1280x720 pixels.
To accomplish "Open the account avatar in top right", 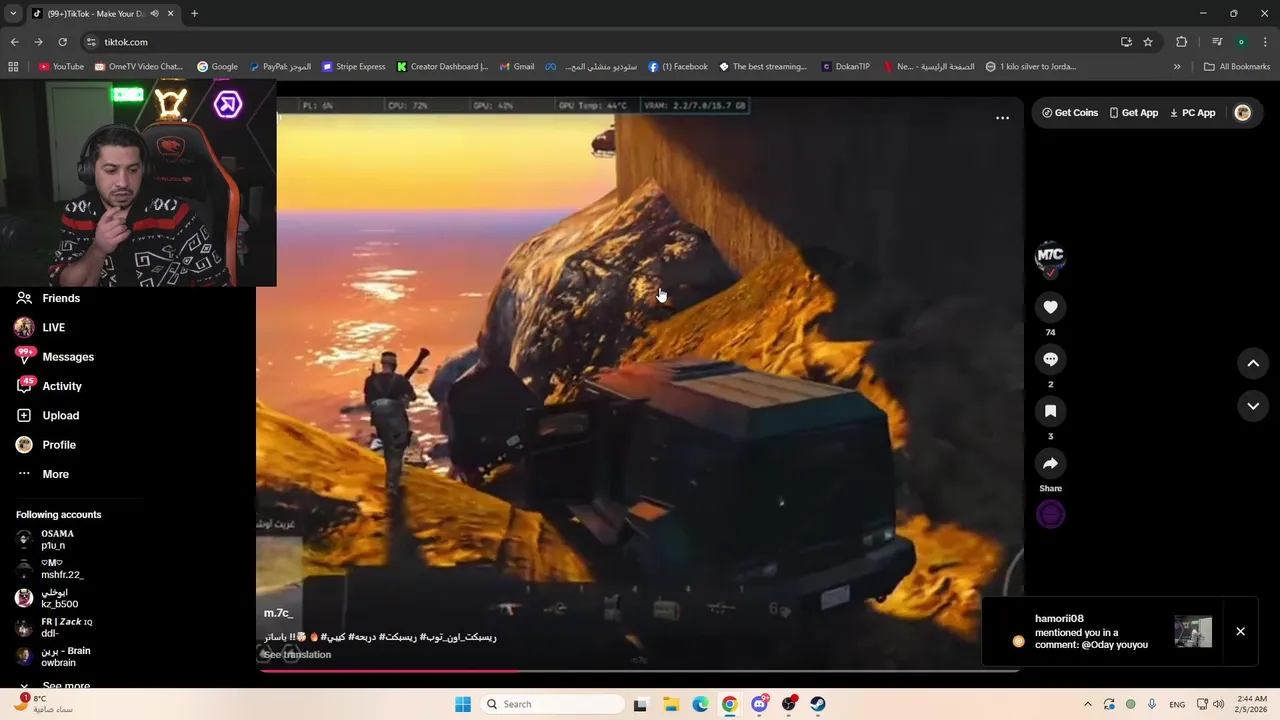I will 1243,113.
